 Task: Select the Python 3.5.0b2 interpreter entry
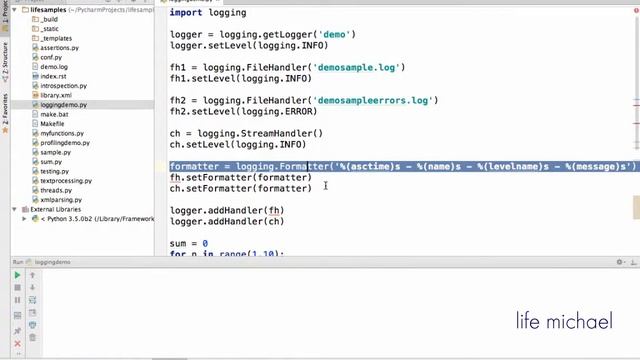(98, 219)
